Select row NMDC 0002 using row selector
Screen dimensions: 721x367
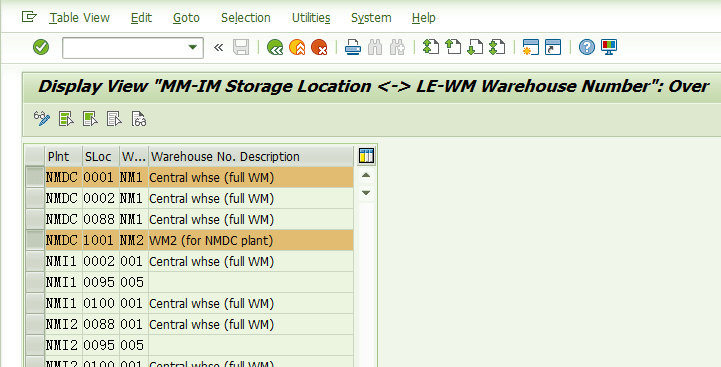click(35, 198)
